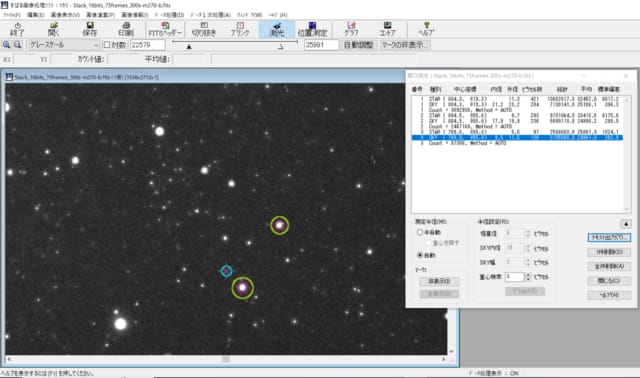Open the コントア contour tool
Image resolution: width=640 pixels, height=378 pixels.
(387, 29)
